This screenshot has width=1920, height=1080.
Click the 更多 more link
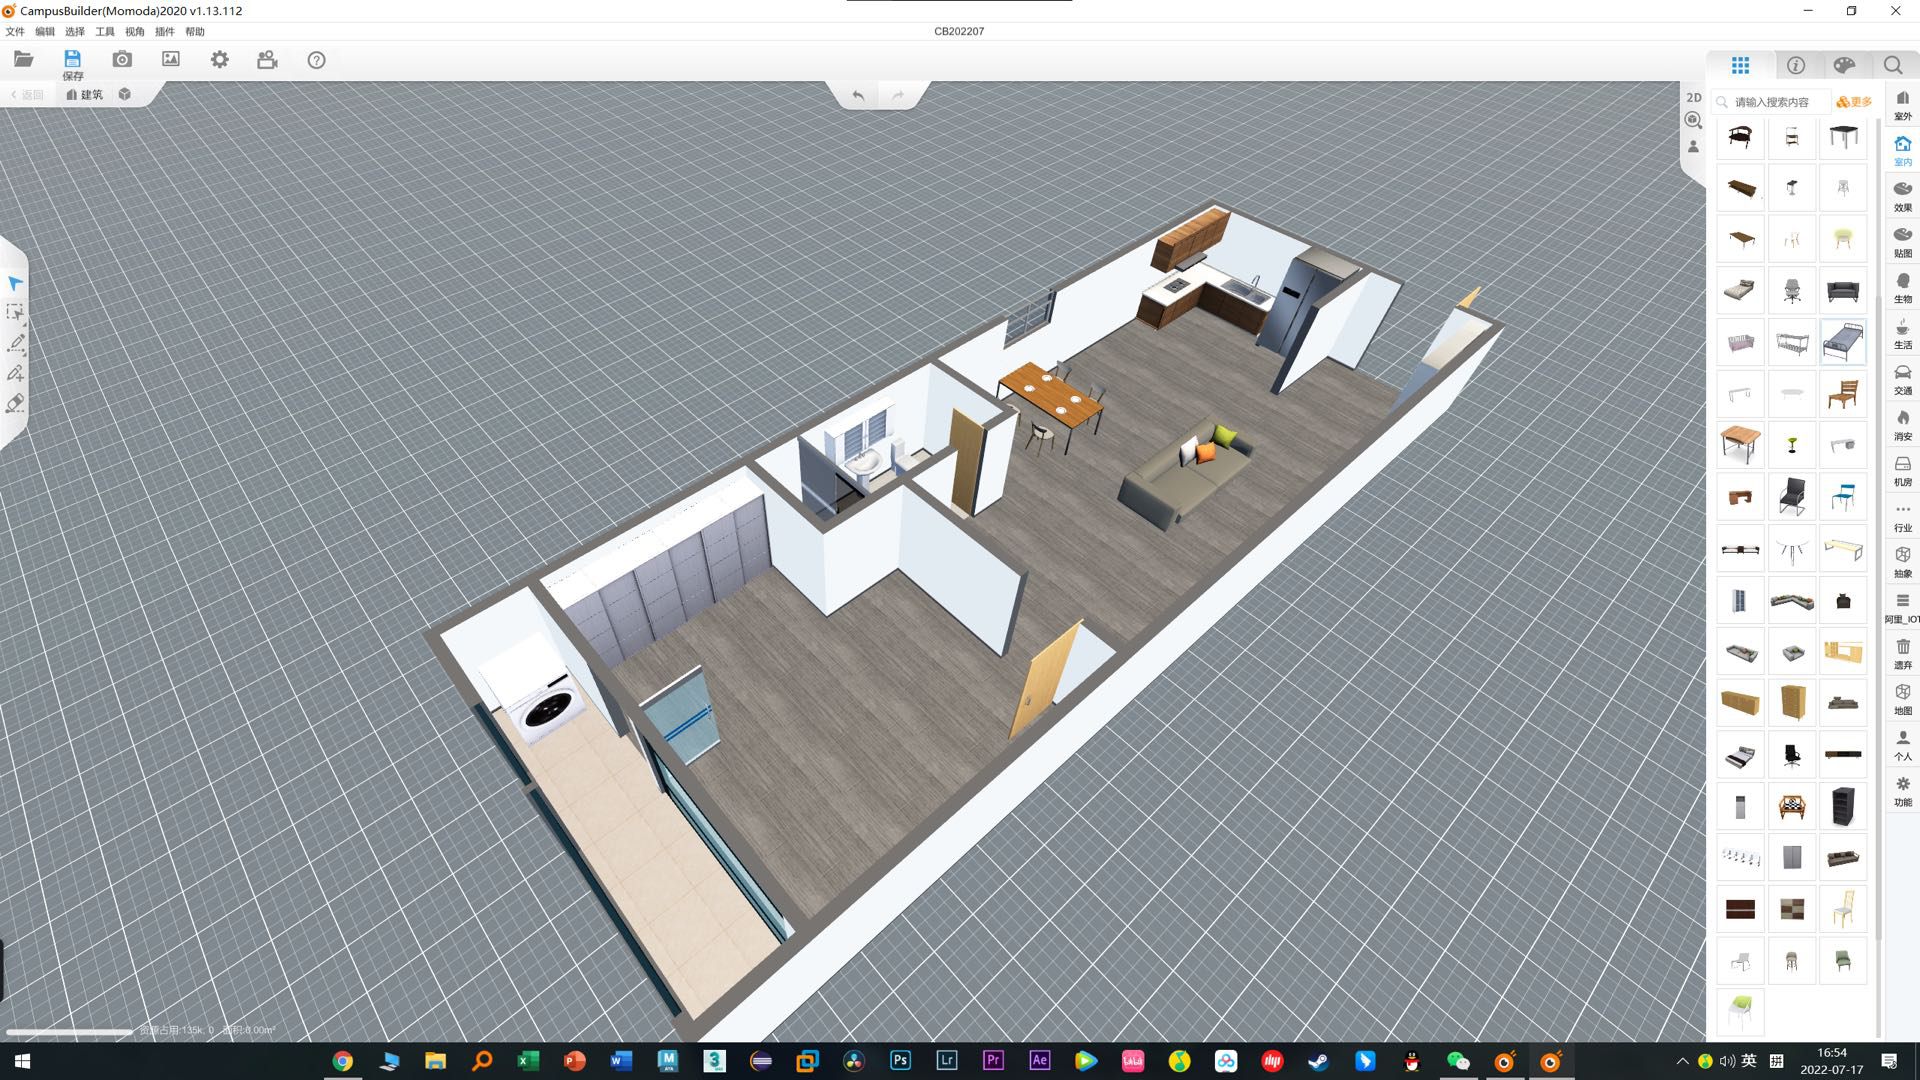(1855, 102)
